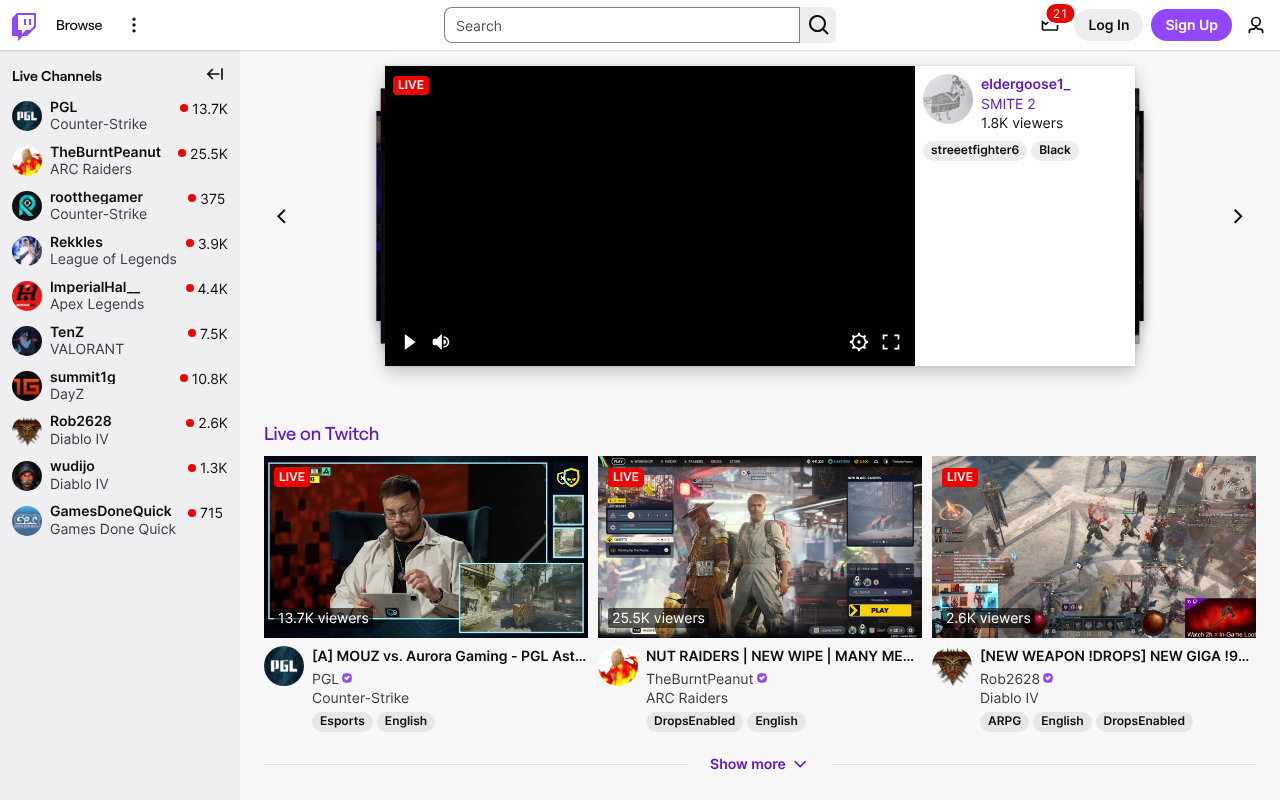
Task: Select Esports tag on PGL card
Action: 342,721
